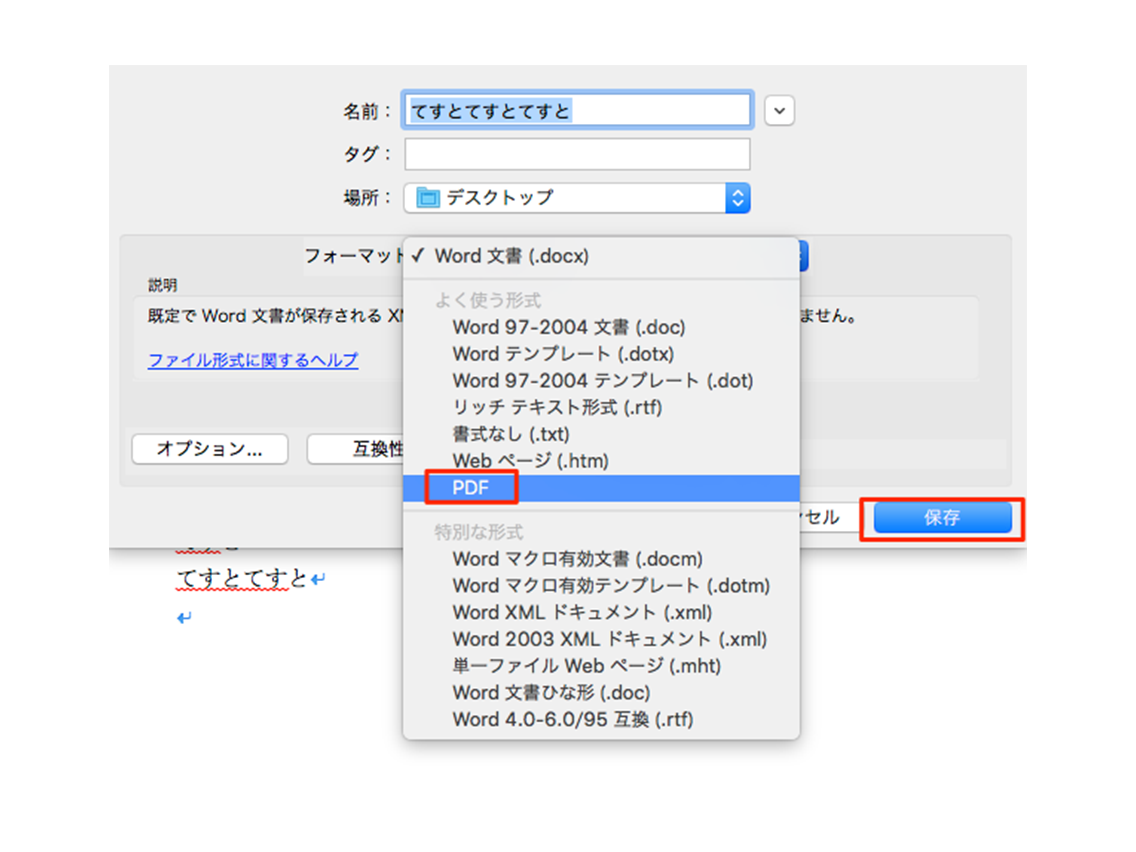Choose Word 4.0-6.0/95 互換 (.rtf)
Viewport: 1136px width, 852px height.
[x=601, y=720]
